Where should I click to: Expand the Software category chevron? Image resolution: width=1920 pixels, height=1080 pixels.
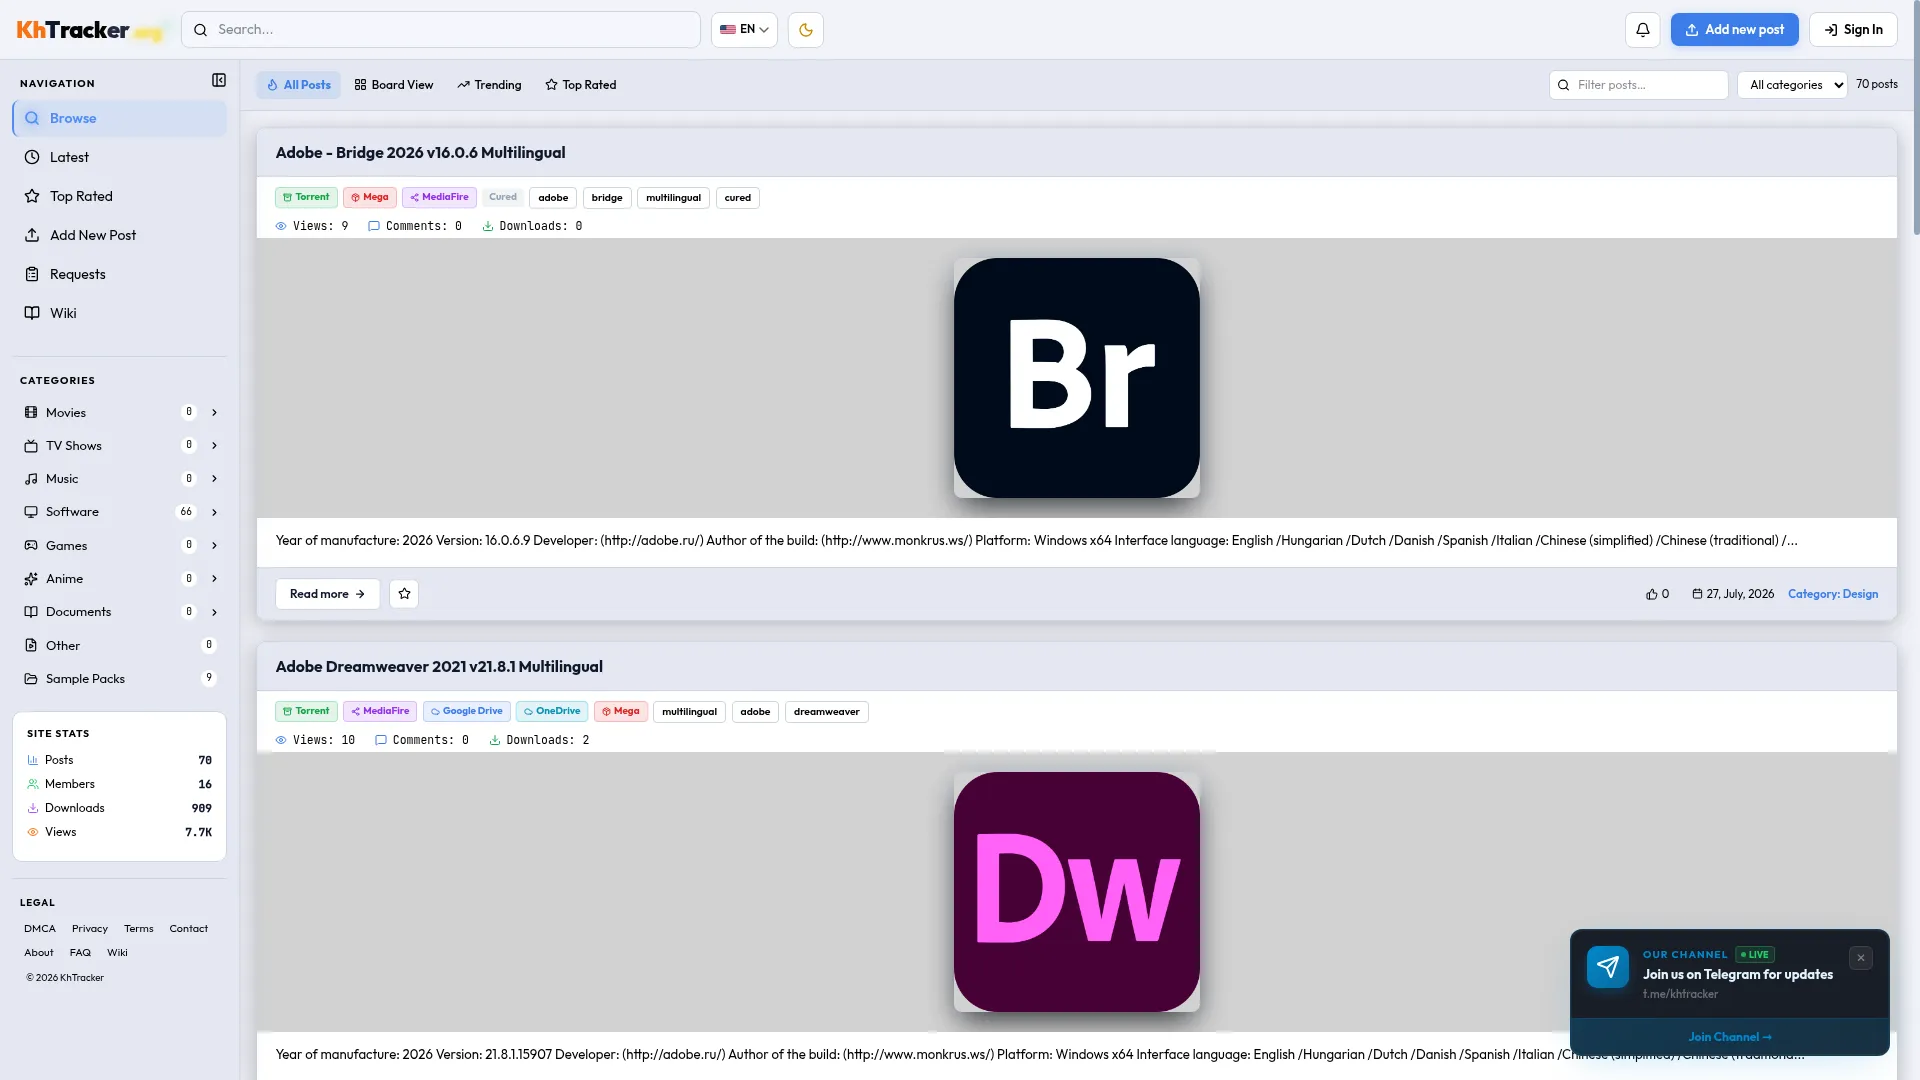[214, 512]
